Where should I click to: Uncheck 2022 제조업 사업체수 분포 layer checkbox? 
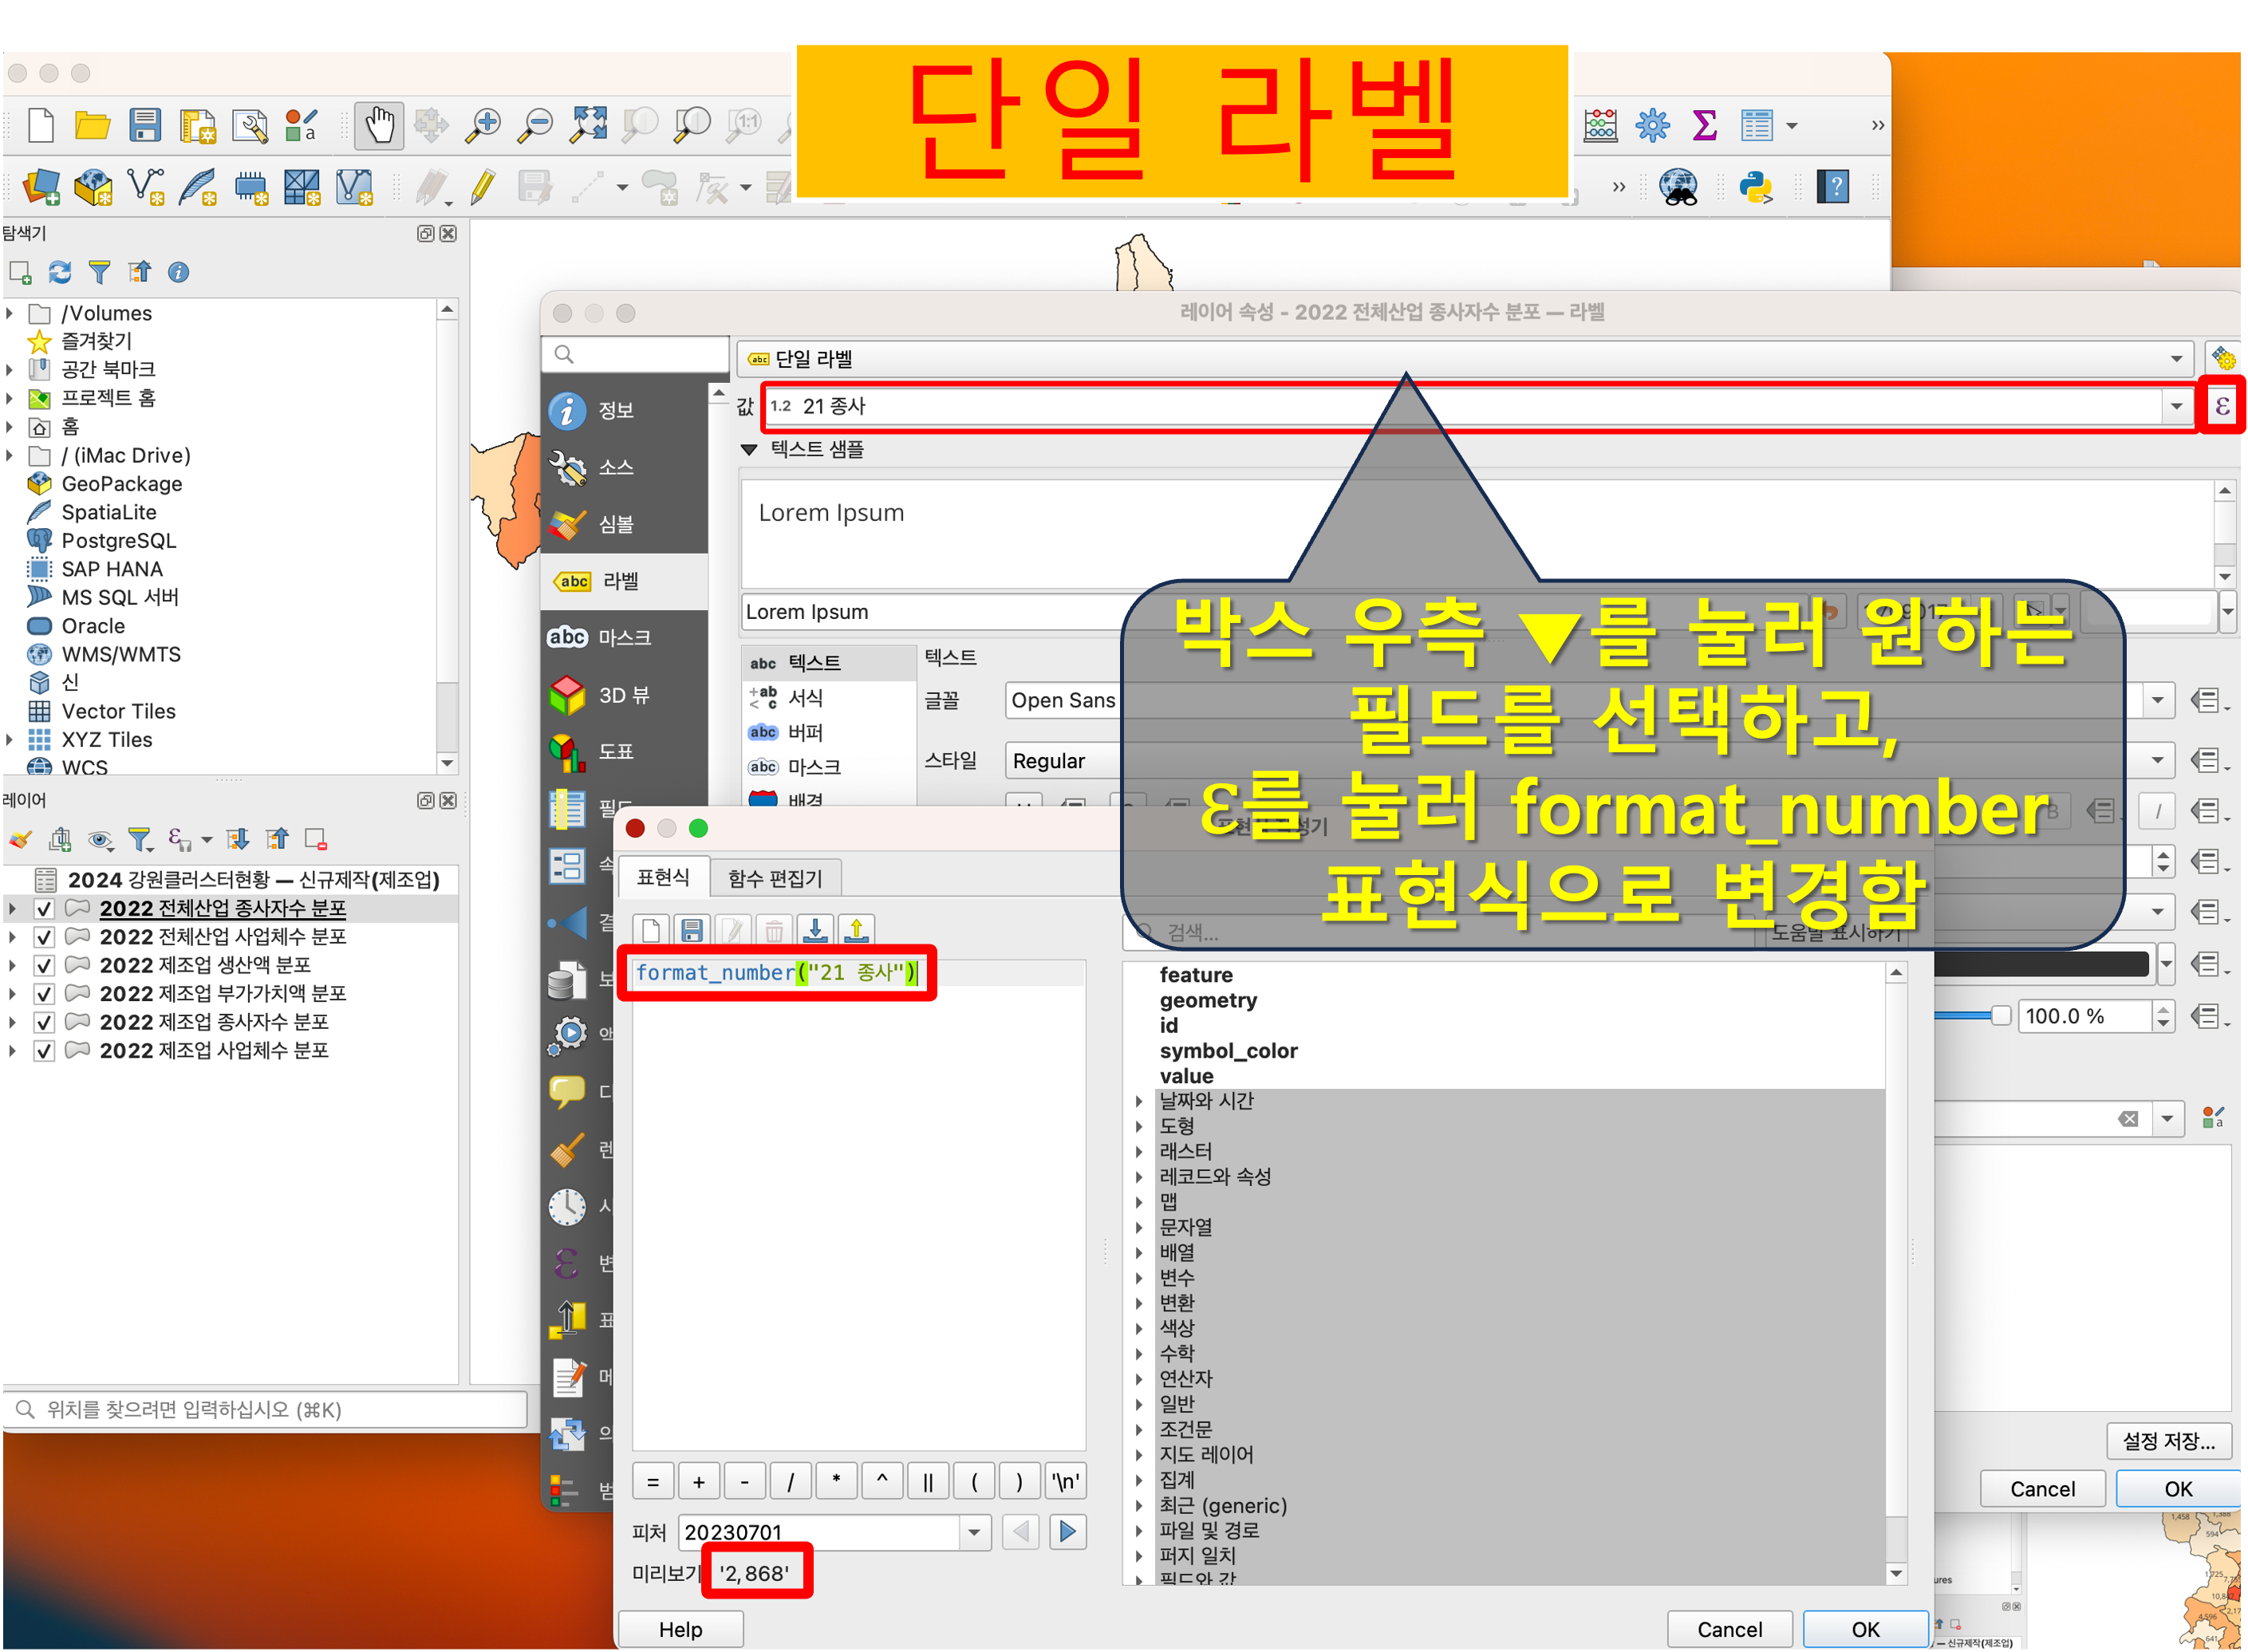(44, 1051)
